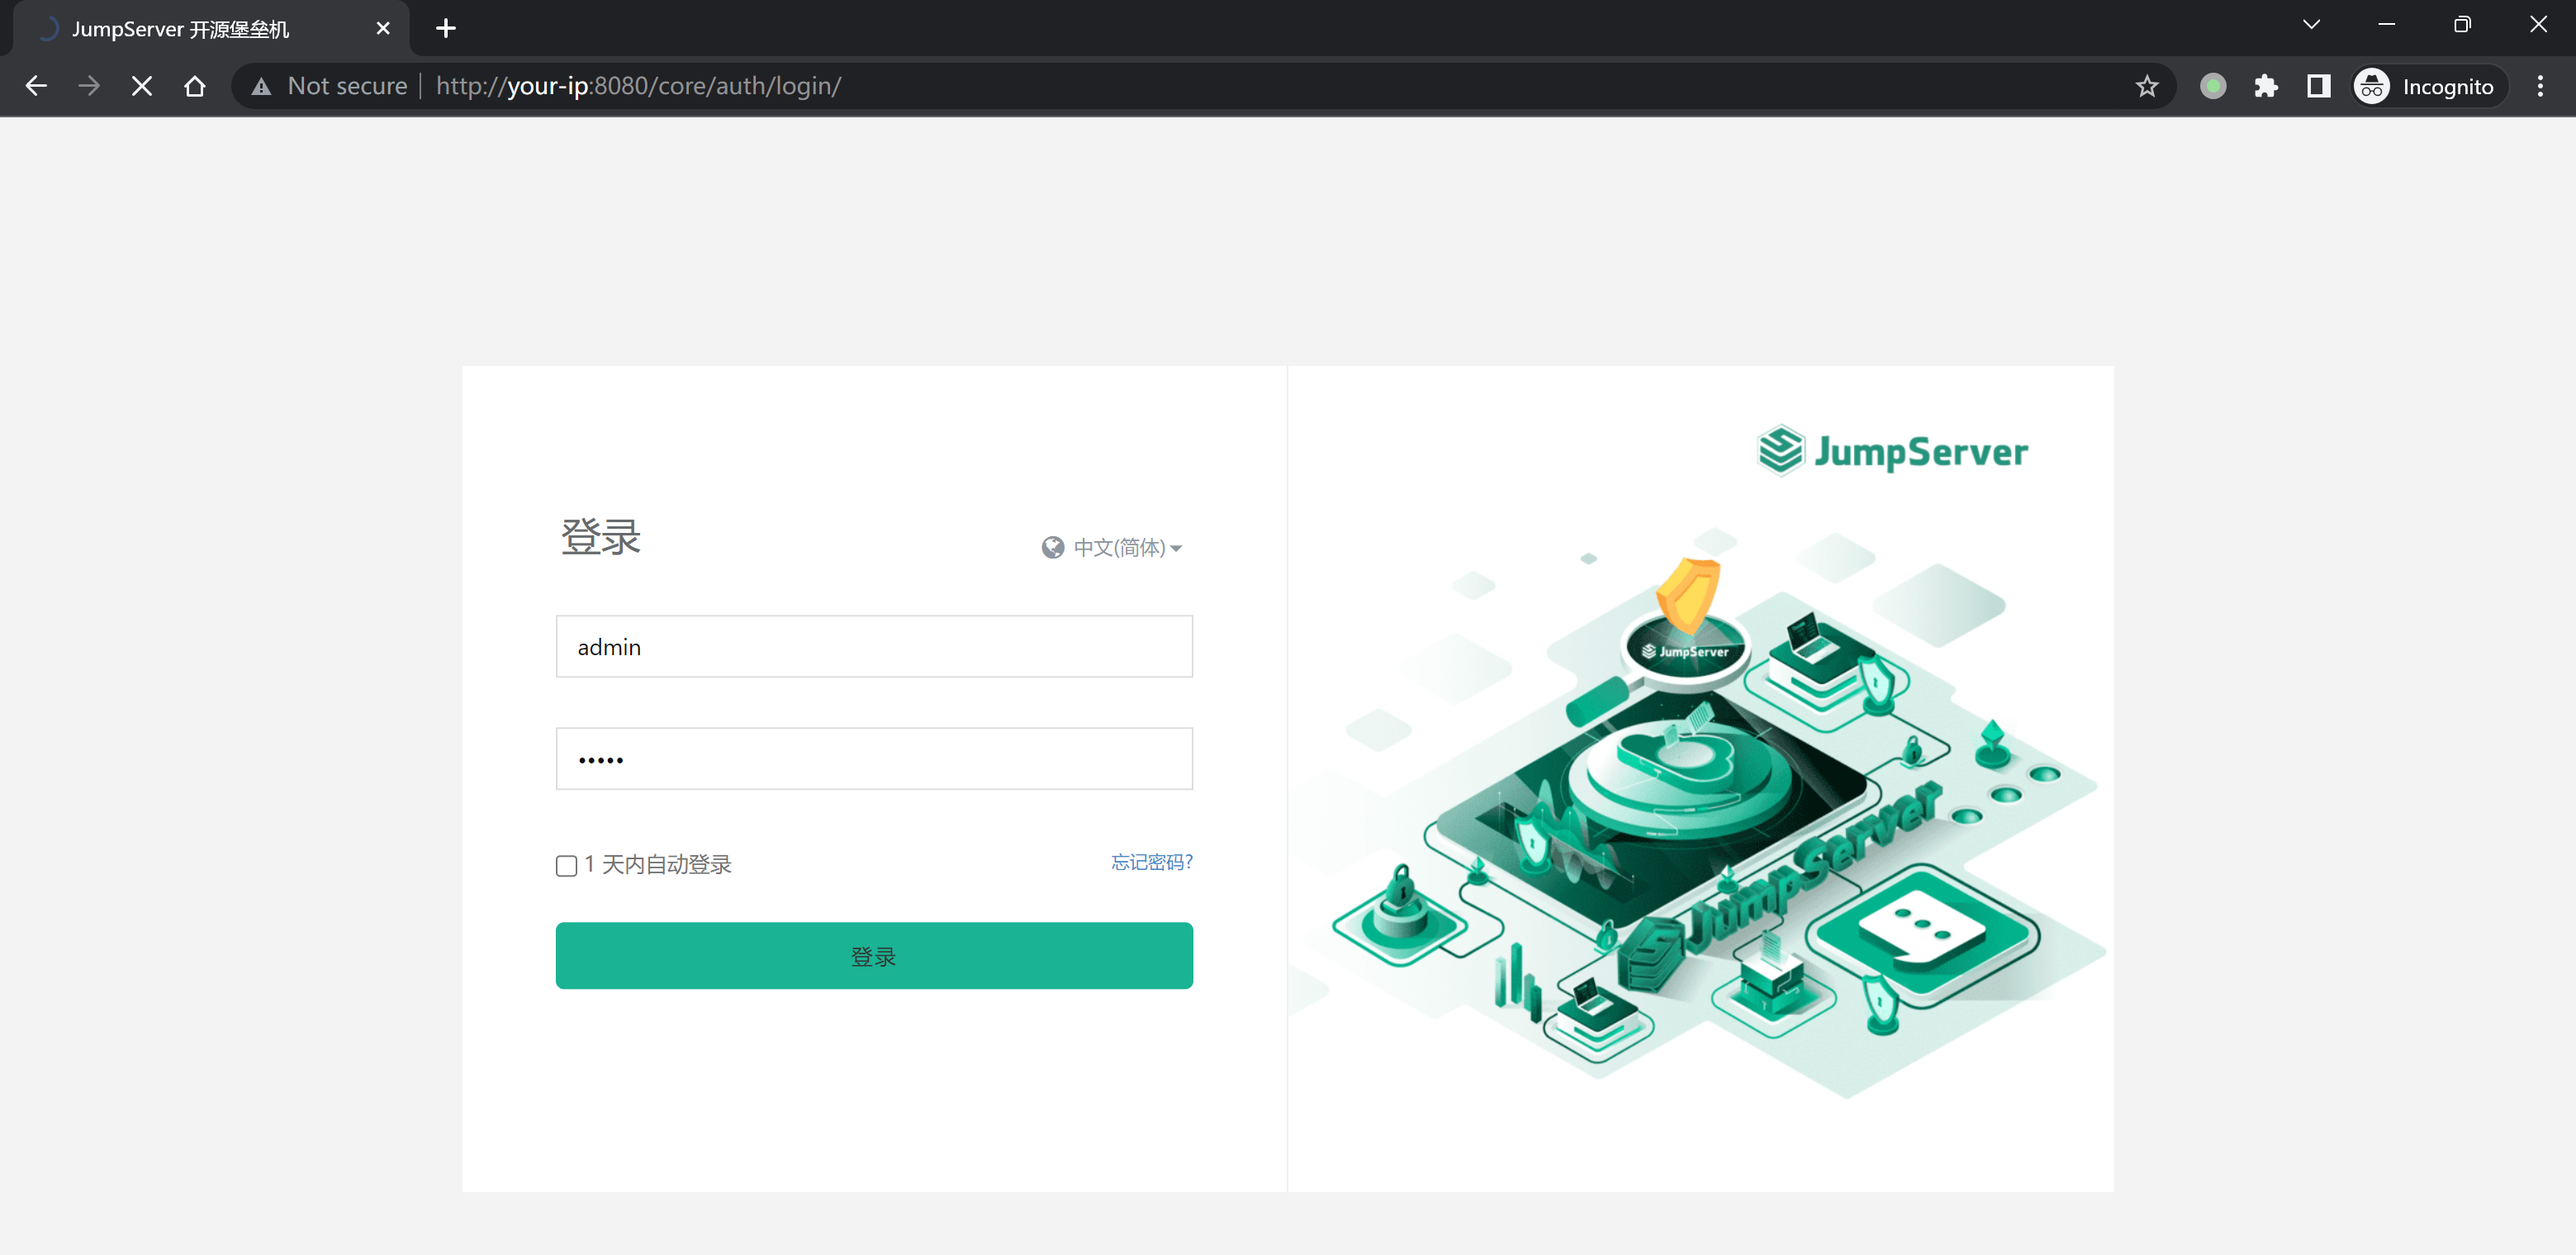2576x1255 pixels.
Task: Click the browser back arrow
Action: click(x=36, y=86)
